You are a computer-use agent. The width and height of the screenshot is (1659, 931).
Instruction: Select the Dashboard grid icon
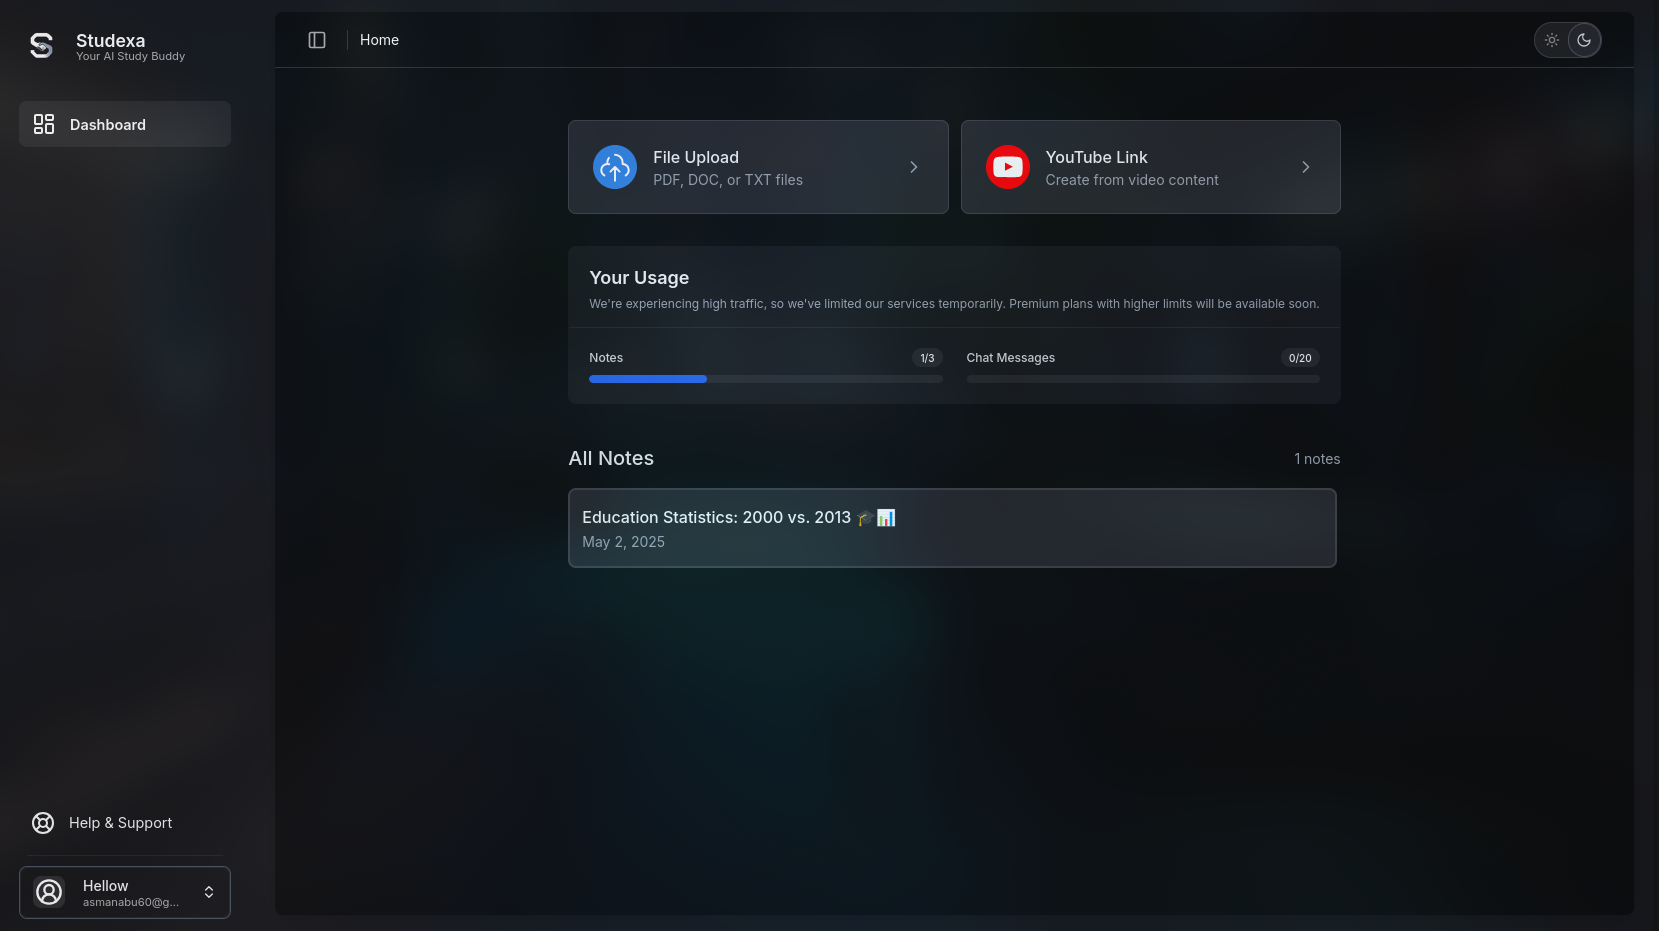pos(44,124)
